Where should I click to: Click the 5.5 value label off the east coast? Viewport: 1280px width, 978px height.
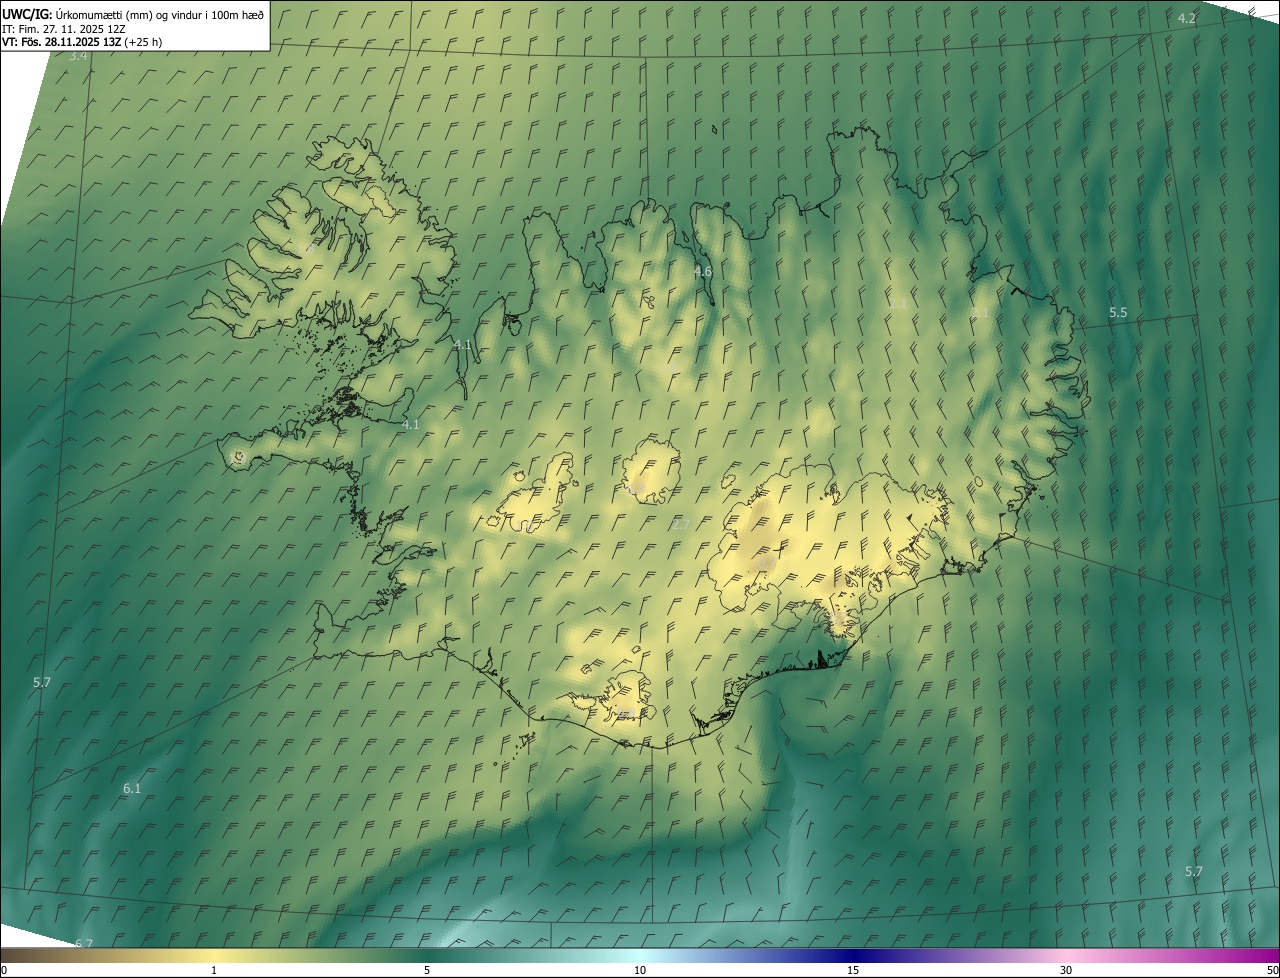pyautogui.click(x=1118, y=313)
